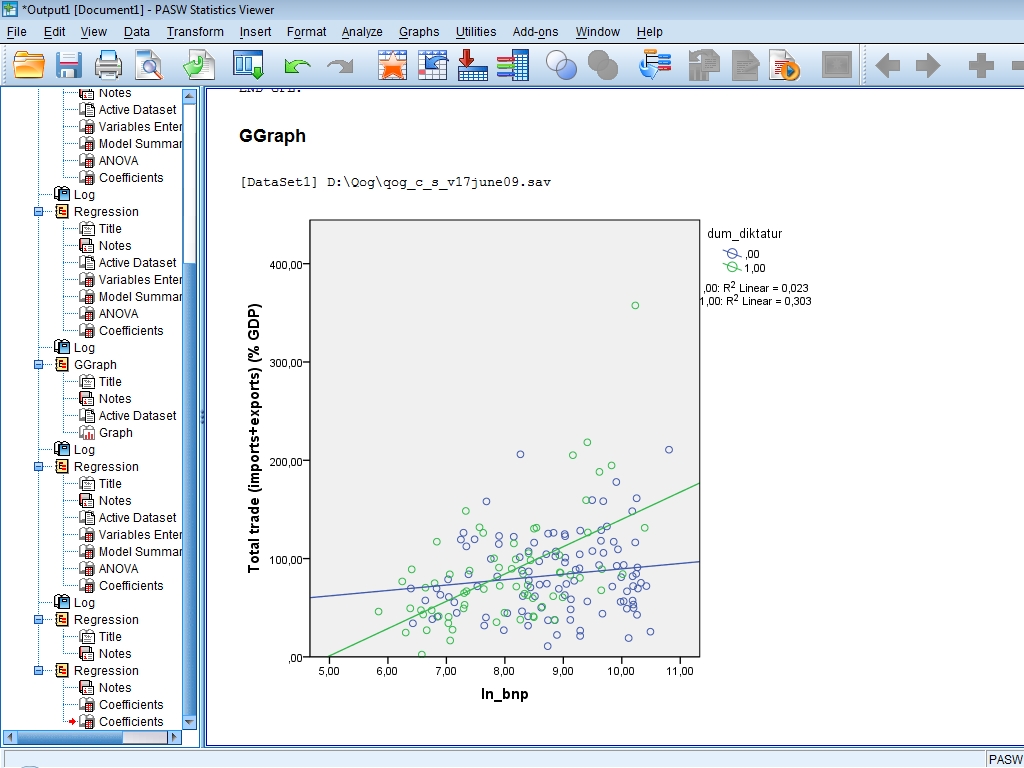Open the Analyze menu

pos(361,32)
